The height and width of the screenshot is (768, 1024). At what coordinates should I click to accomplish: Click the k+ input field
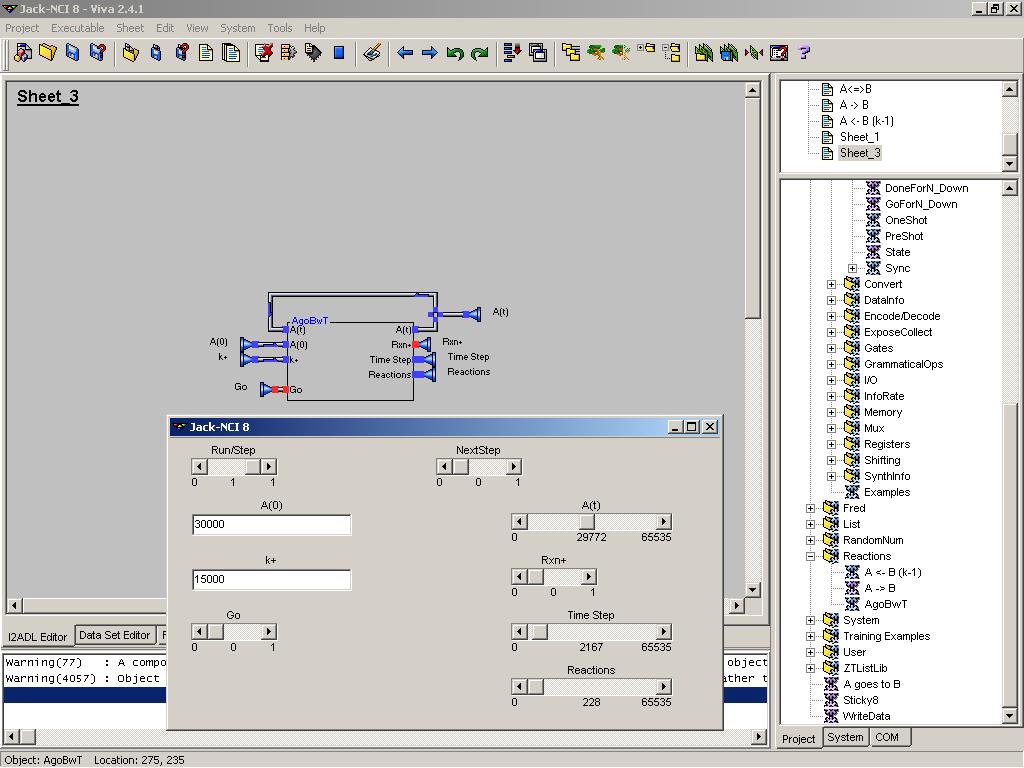[272, 579]
